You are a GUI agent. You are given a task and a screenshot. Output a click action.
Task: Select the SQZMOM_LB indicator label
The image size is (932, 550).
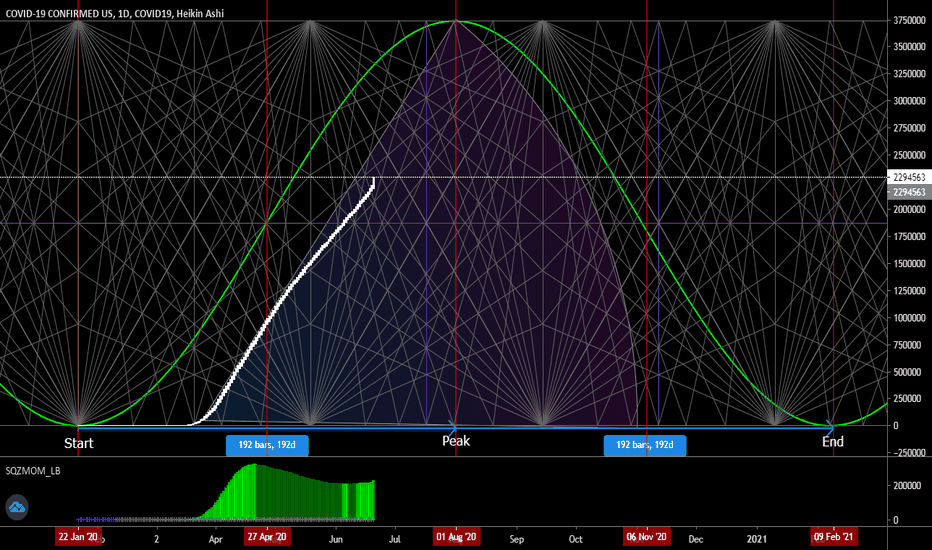(x=33, y=471)
